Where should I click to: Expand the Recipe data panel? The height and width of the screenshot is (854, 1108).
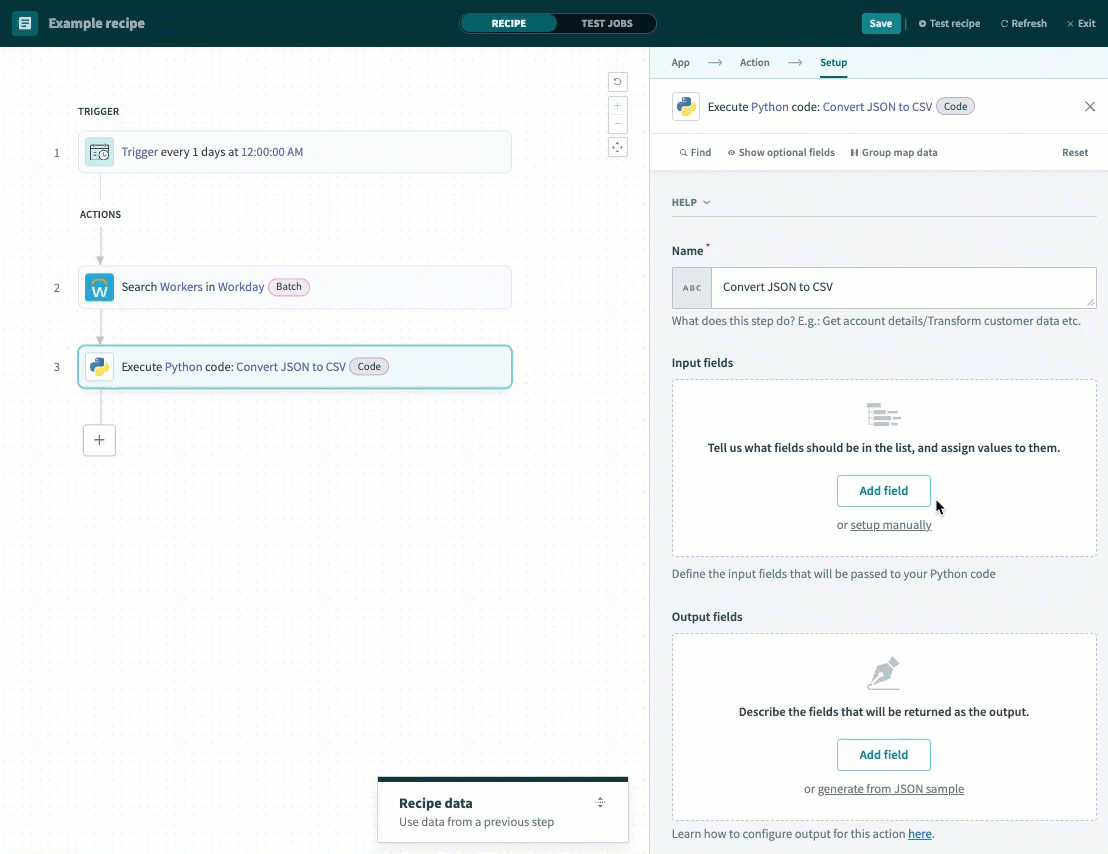[x=600, y=802]
